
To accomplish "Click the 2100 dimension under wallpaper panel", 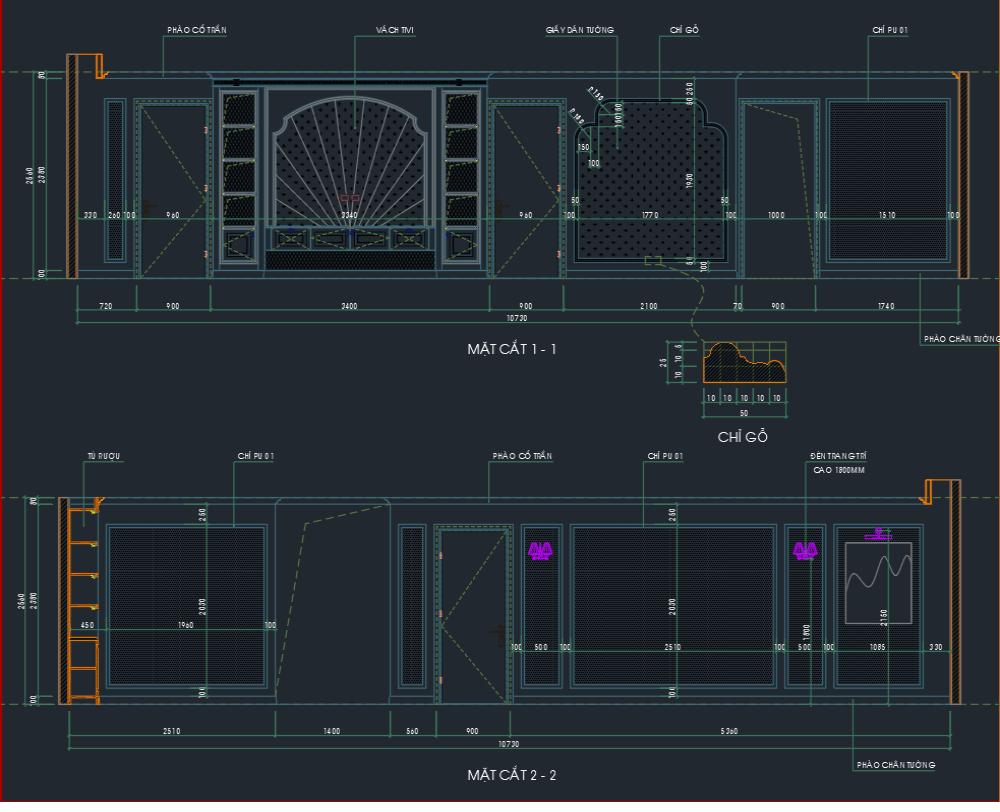I will [649, 306].
